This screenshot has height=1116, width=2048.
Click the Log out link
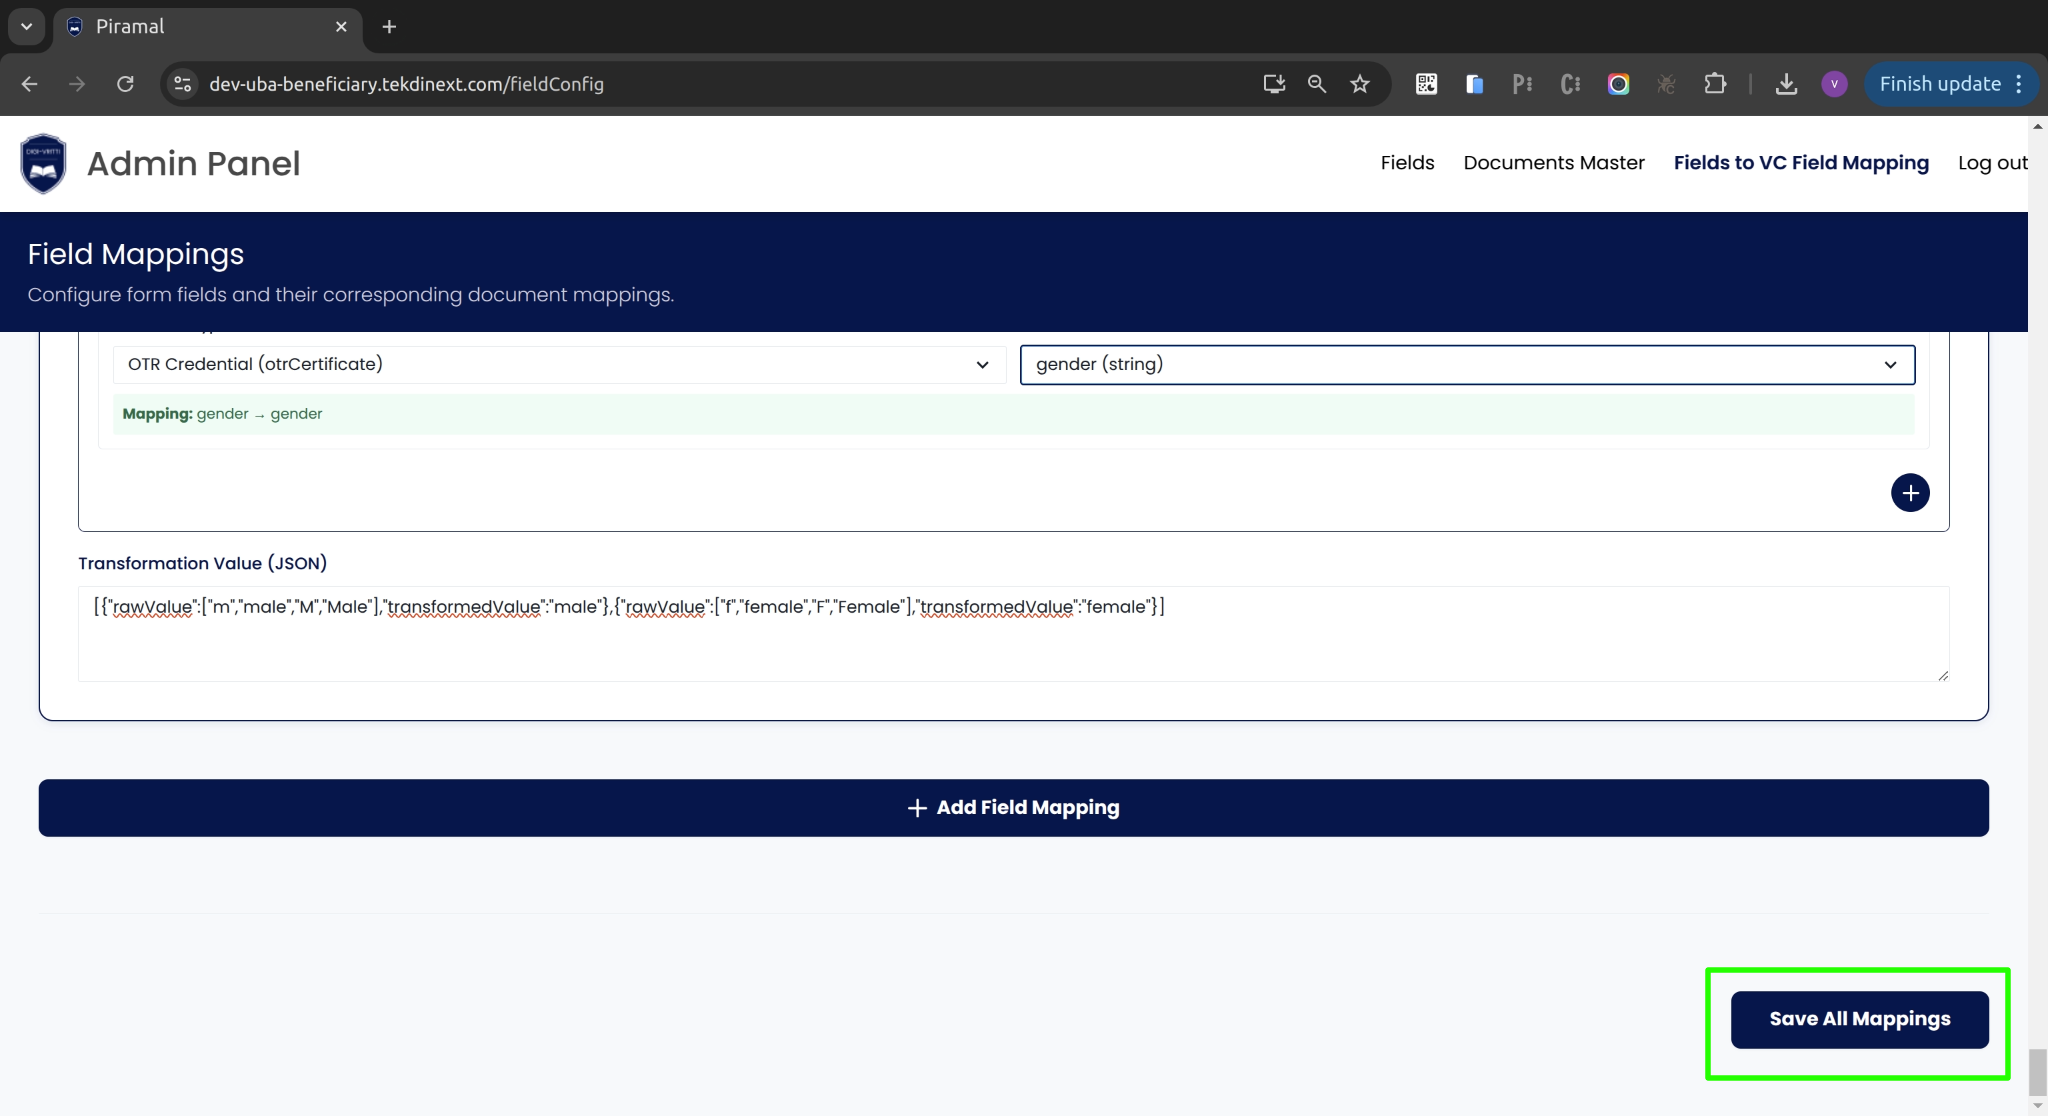pos(1992,163)
